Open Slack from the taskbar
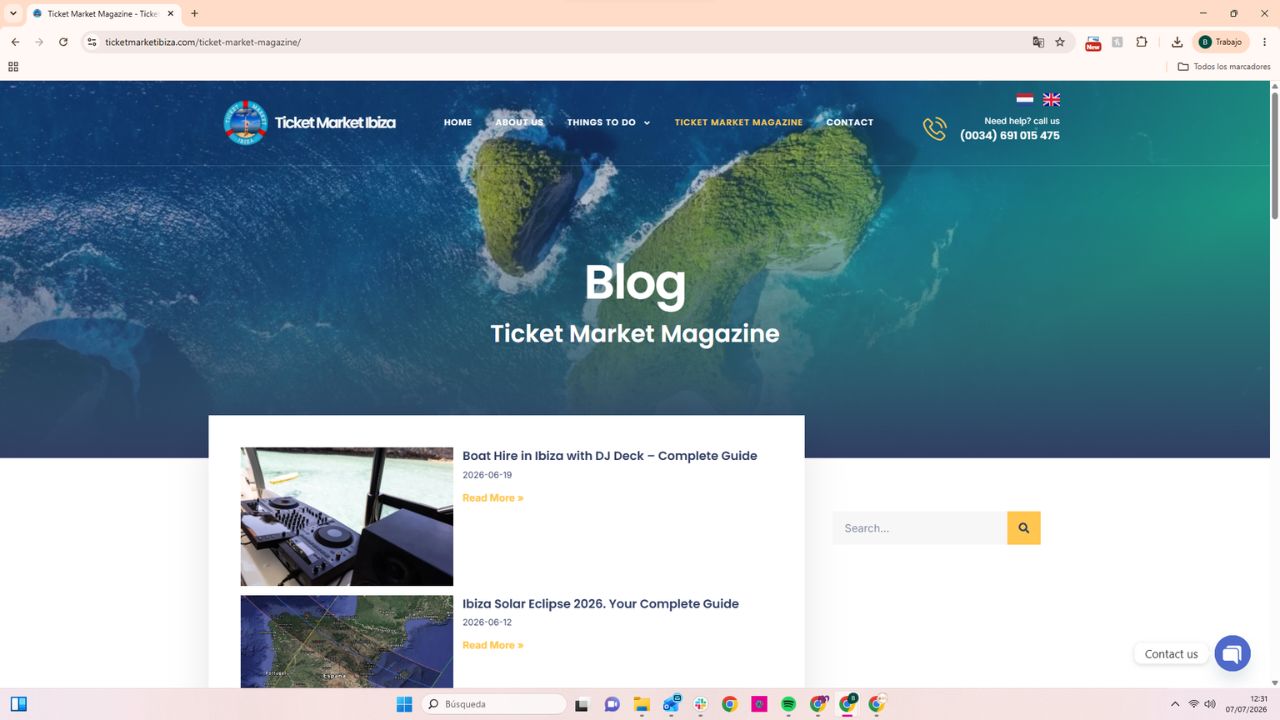This screenshot has height=720, width=1280. pos(700,704)
